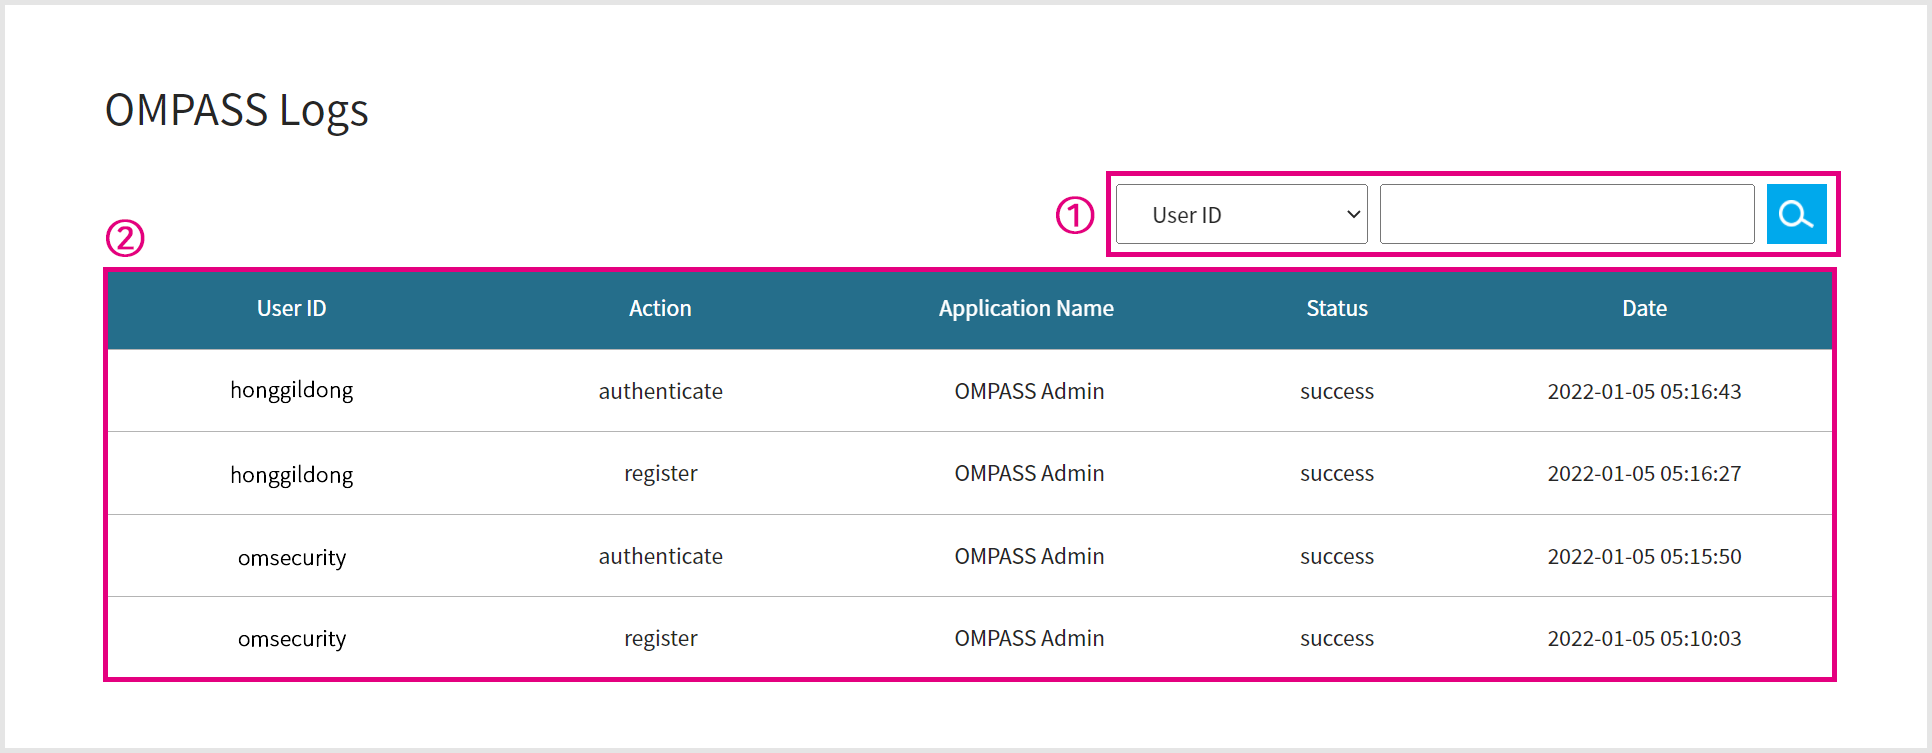Select omsecurity in the register row

tap(291, 639)
